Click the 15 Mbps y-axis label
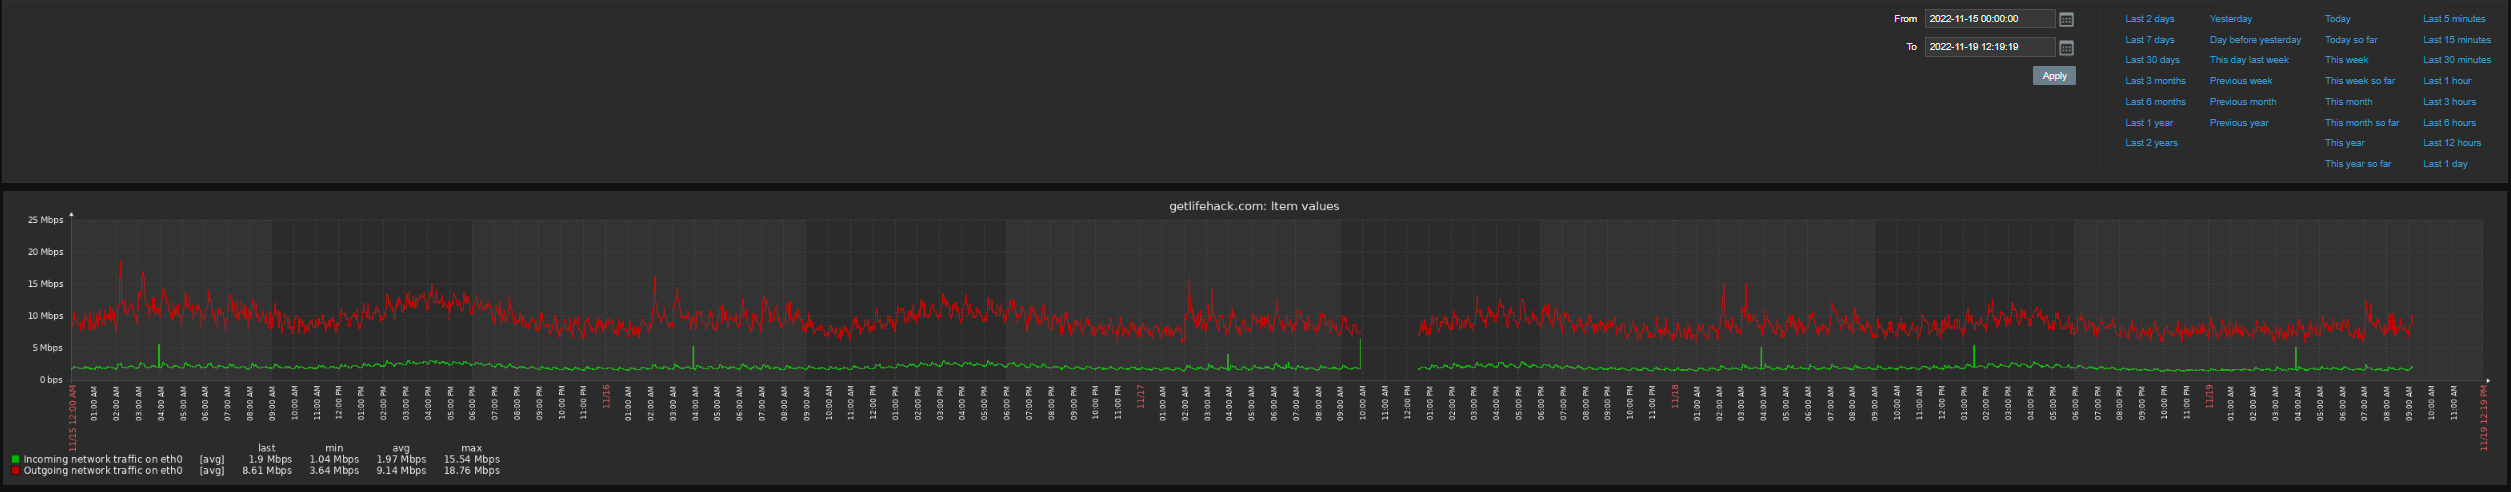 pos(45,284)
